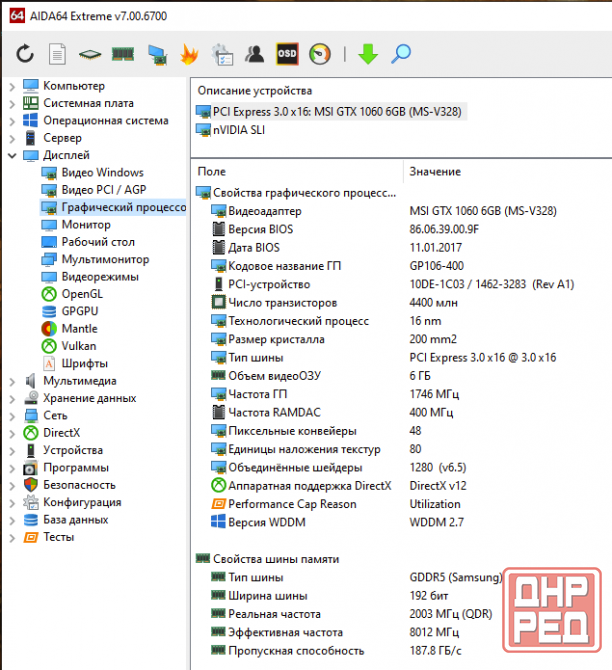Open the Report document icon
This screenshot has height=670, width=612.
click(57, 54)
